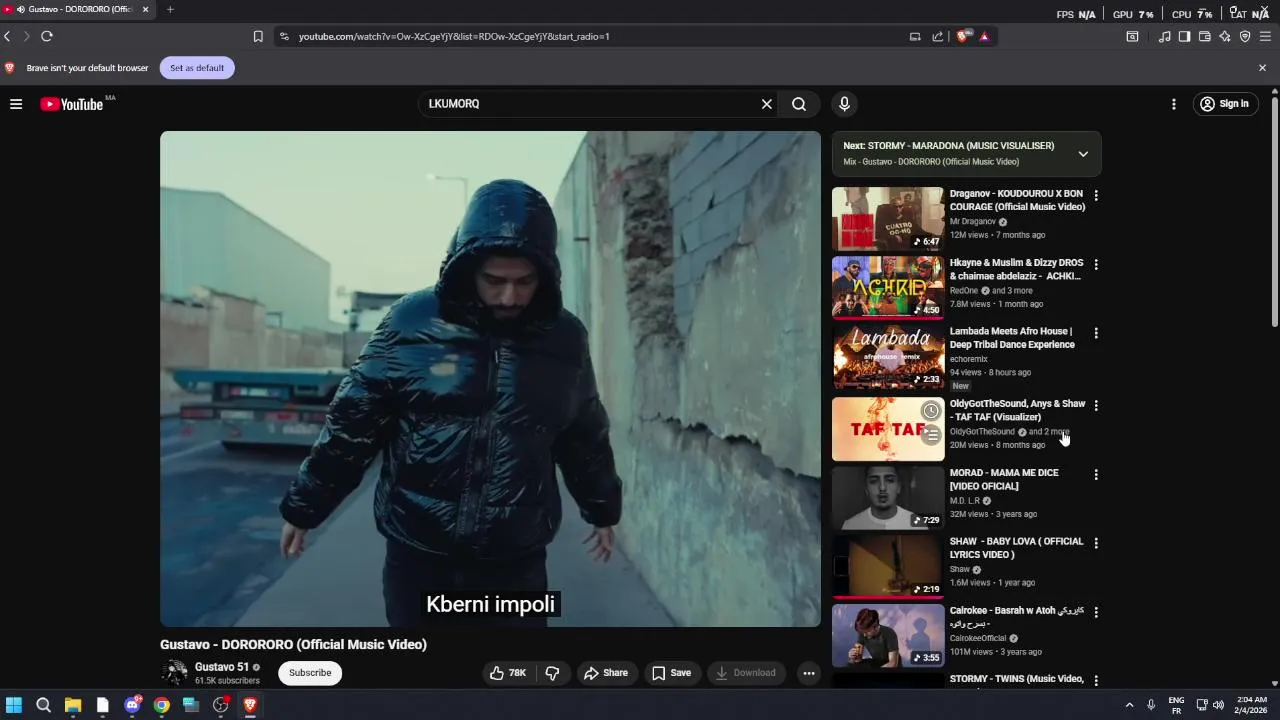Toggle Brave sidebar panel icon

point(1184,36)
